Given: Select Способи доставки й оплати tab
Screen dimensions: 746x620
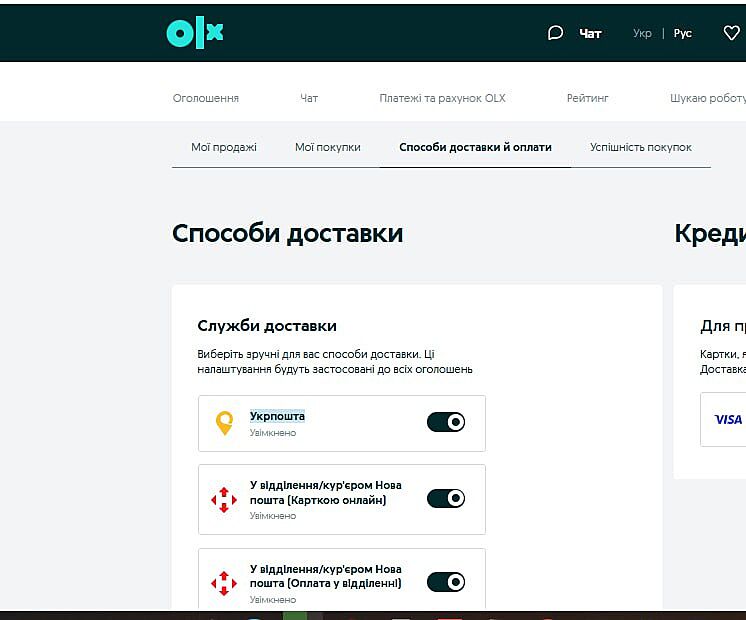Looking at the screenshot, I should [x=475, y=147].
